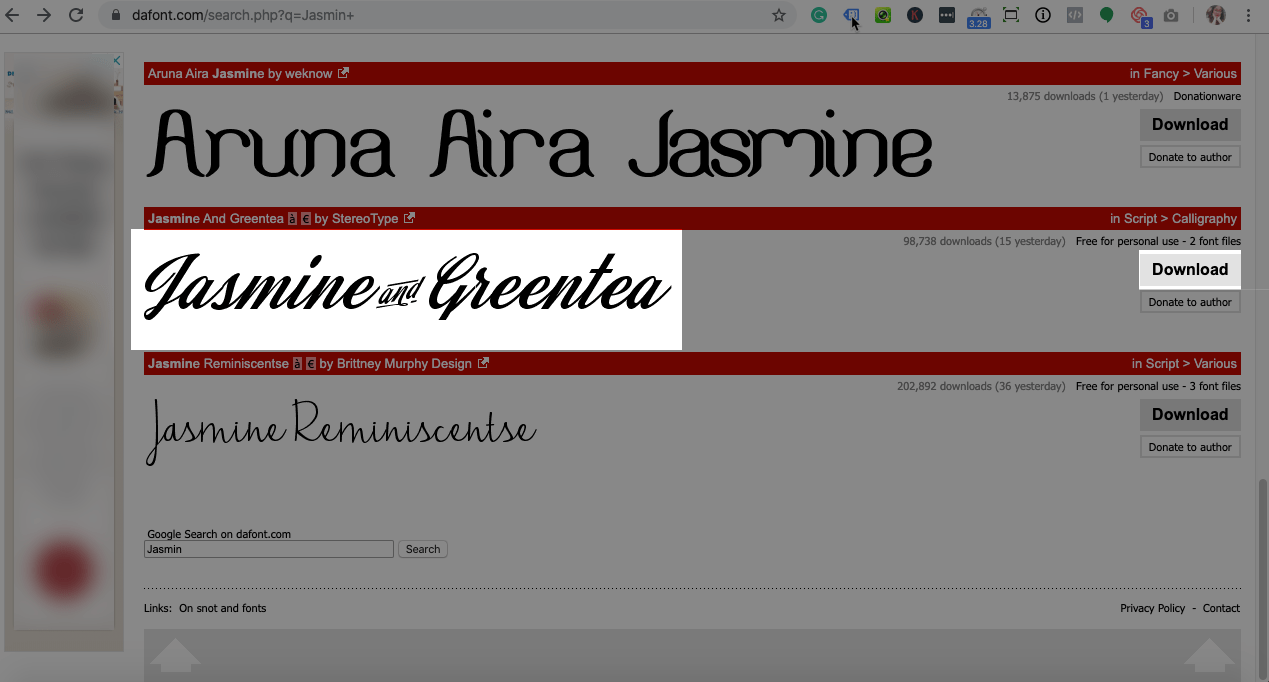1269x682 pixels.
Task: Open the Script category for Jasmine And Greentea
Action: tap(1141, 218)
